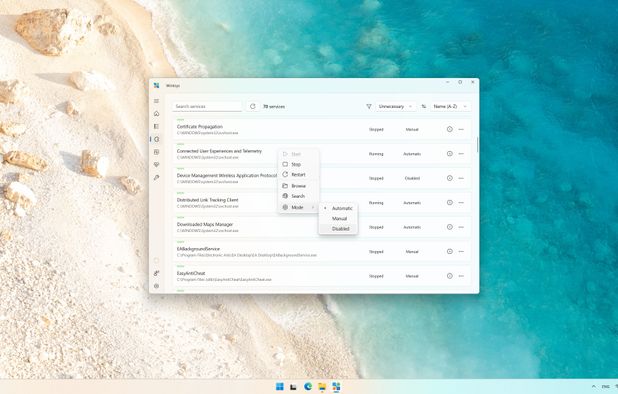Open more options for EABackgroundService
618x394 pixels.
[461, 251]
